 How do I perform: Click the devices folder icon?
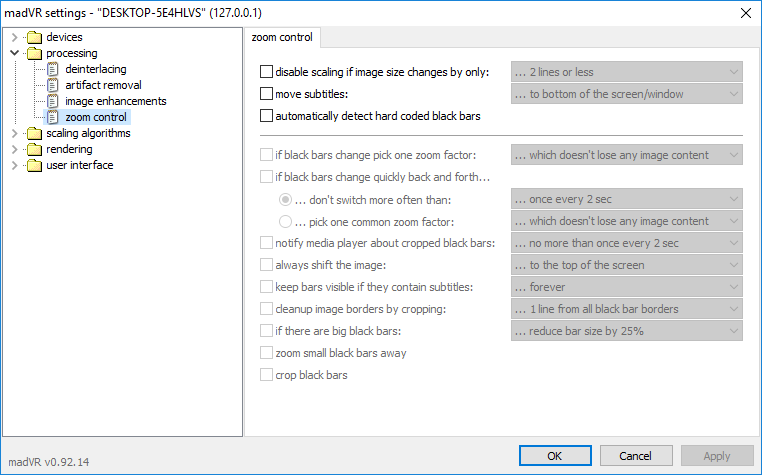point(34,37)
